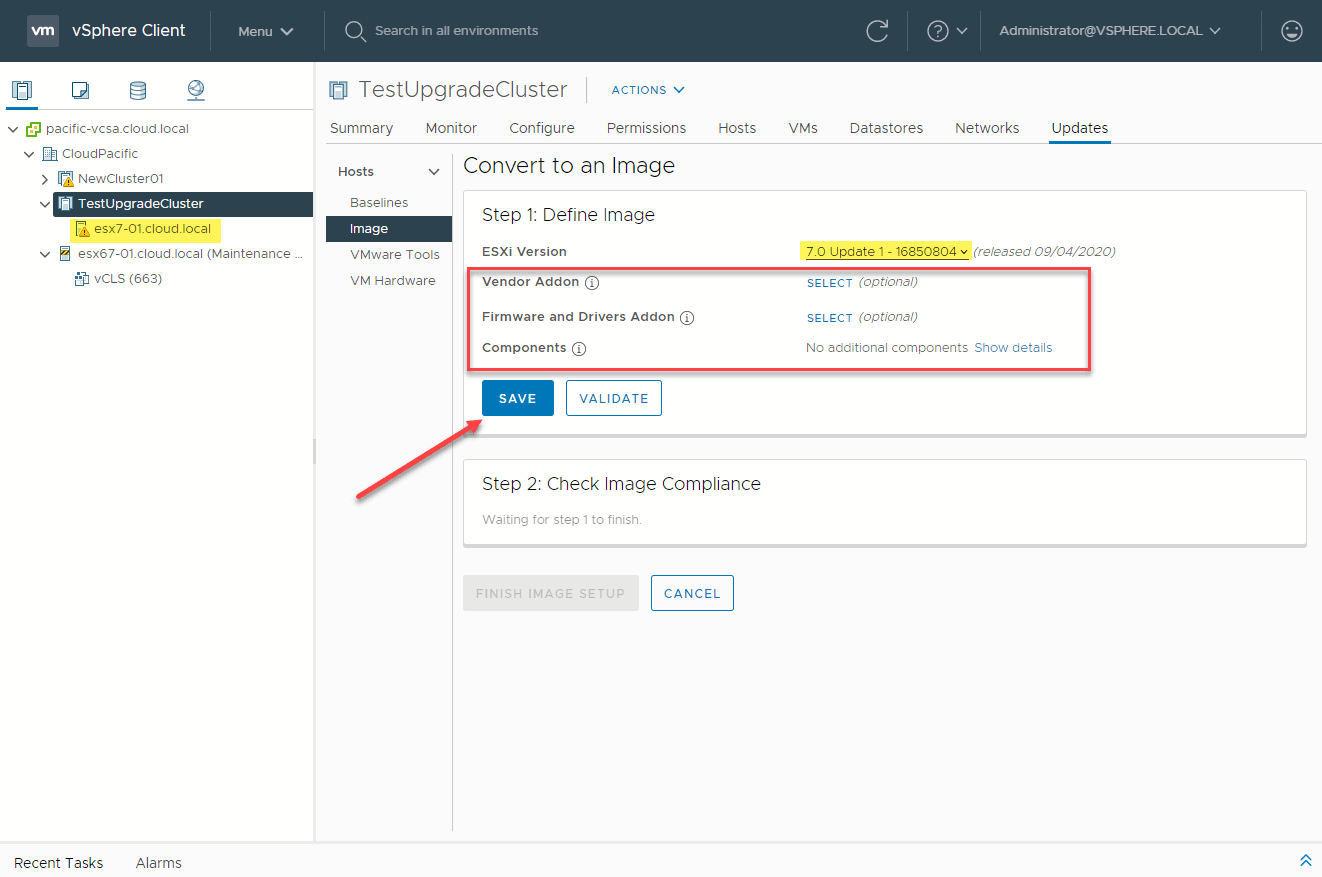Collapse the CloudPacific datacenter node
Viewport: 1322px width, 877px height.
[x=29, y=154]
